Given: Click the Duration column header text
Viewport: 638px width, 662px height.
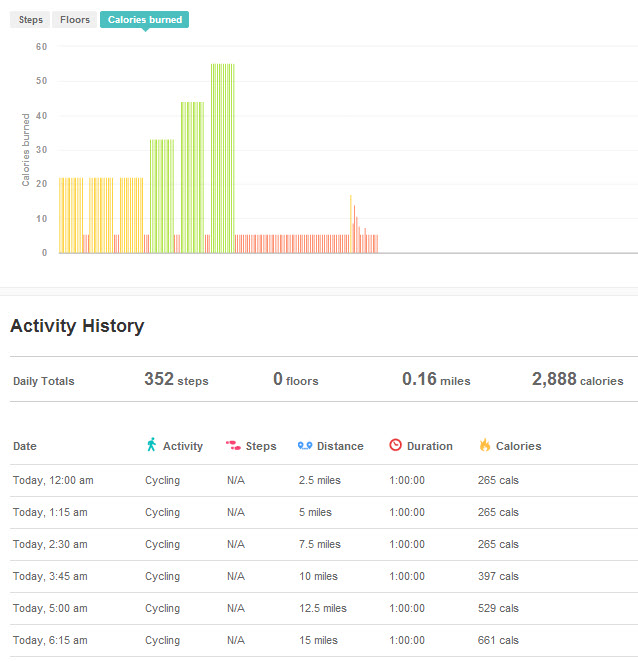Looking at the screenshot, I should tap(430, 446).
